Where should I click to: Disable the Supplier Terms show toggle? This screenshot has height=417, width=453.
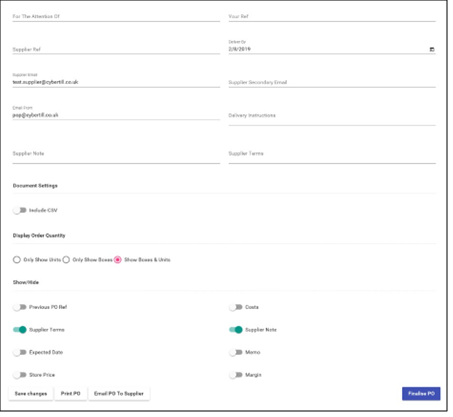tap(20, 330)
